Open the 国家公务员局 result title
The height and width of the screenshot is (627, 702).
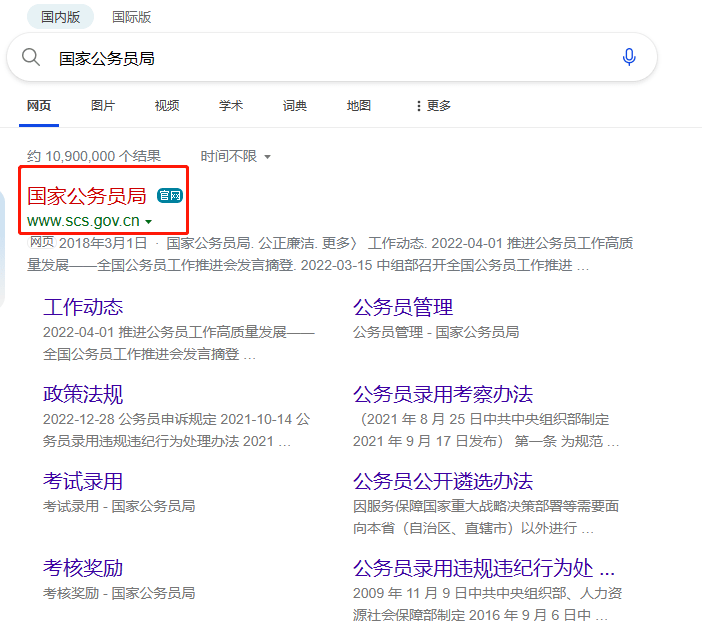pyautogui.click(x=87, y=196)
